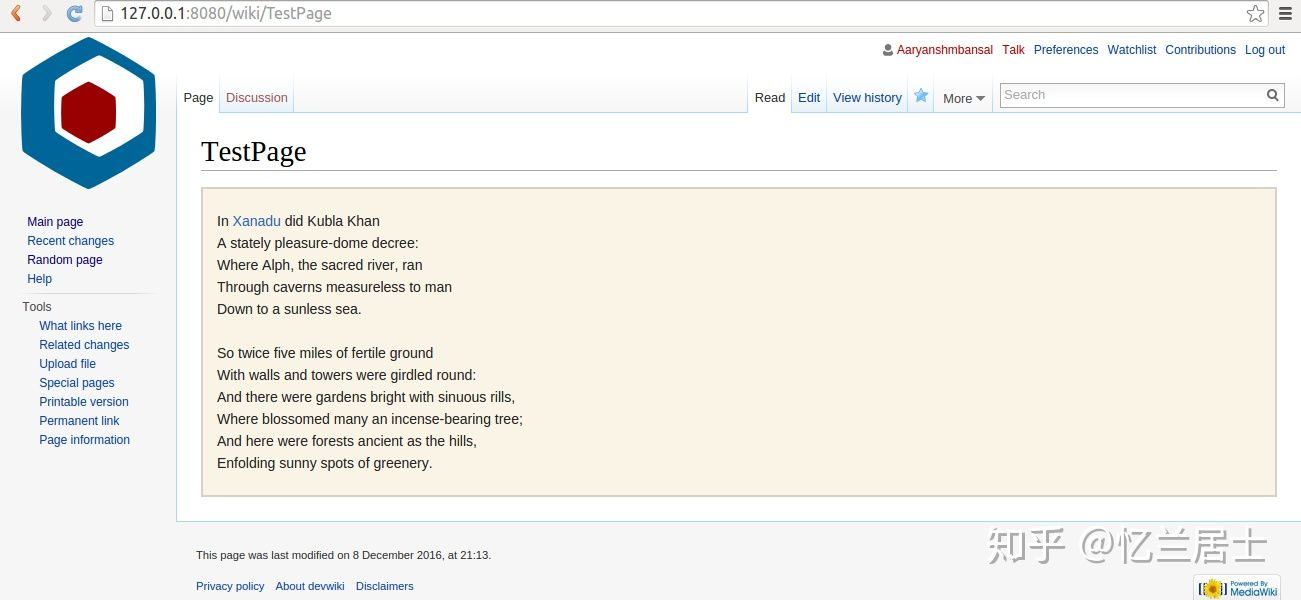Reload the page with the refresh icon
Screen dimensions: 1301x600
tap(74, 13)
